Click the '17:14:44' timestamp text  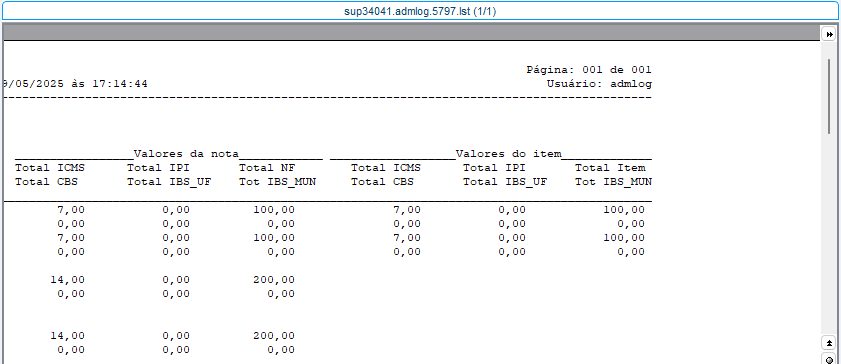point(120,84)
